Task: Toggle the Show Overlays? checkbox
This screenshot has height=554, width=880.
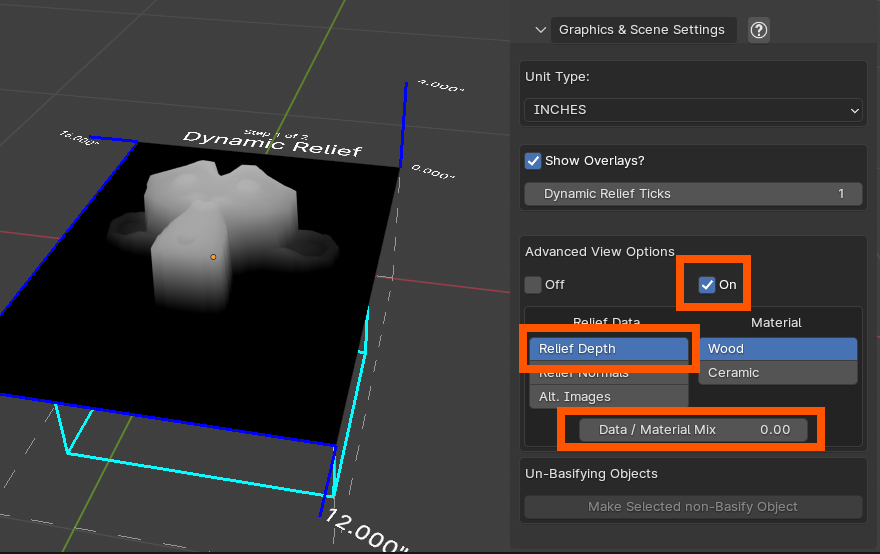Action: pyautogui.click(x=534, y=161)
